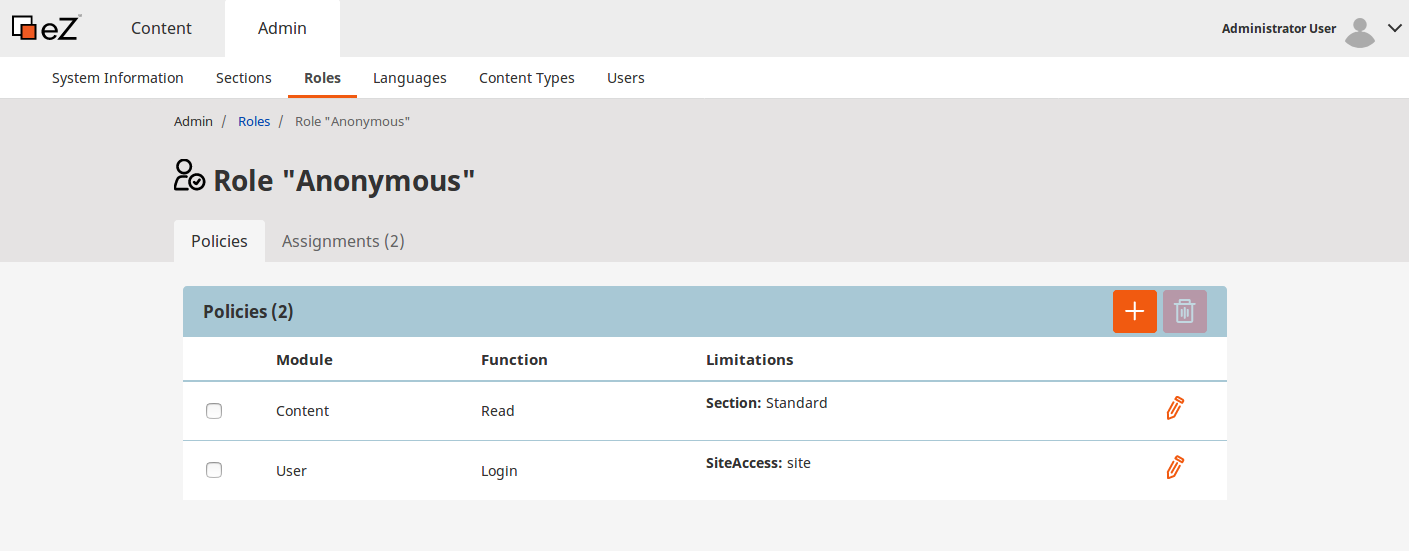
Task: Click the eZ logo icon
Action: pos(45,28)
